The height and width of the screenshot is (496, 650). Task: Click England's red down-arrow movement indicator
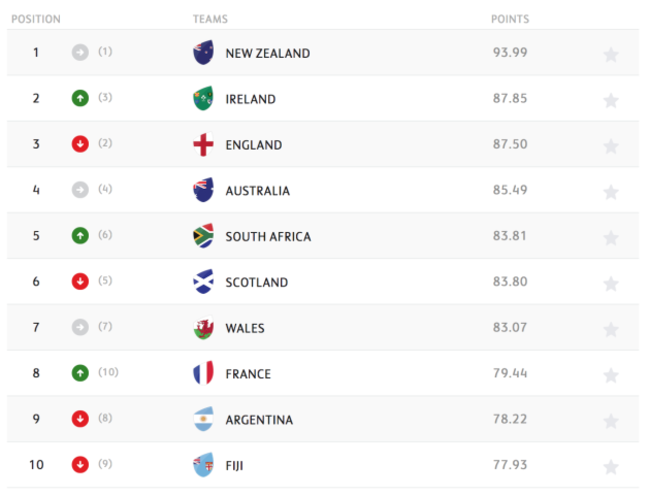80,144
